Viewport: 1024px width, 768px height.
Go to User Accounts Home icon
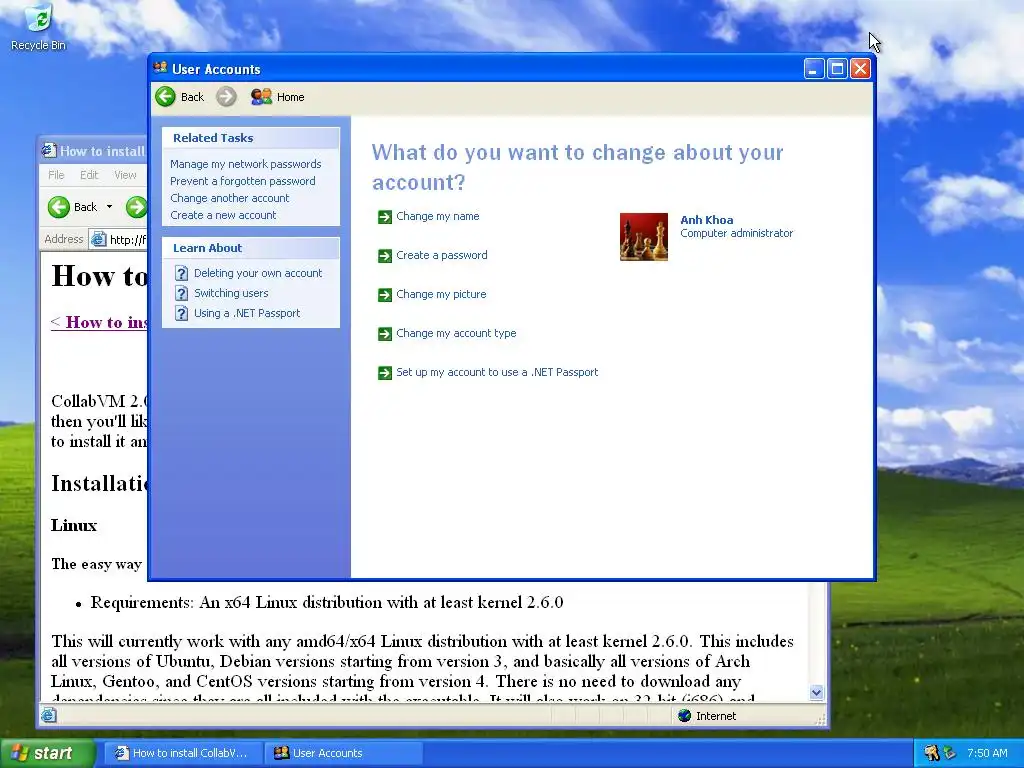click(261, 97)
